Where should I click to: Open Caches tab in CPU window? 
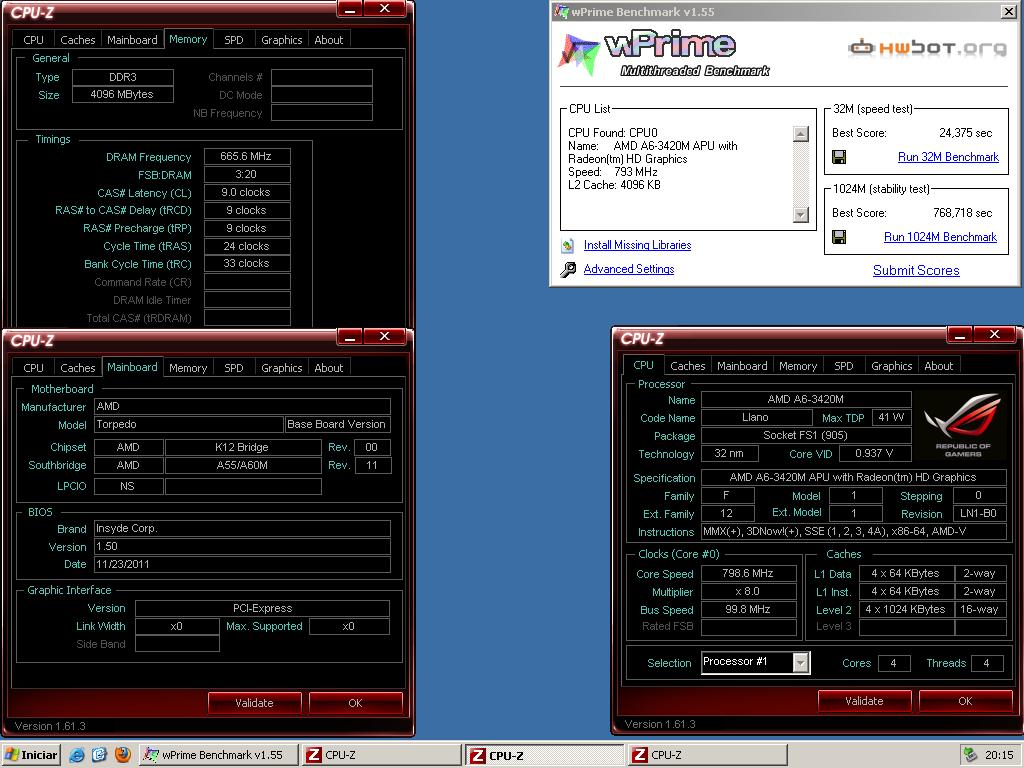point(688,366)
